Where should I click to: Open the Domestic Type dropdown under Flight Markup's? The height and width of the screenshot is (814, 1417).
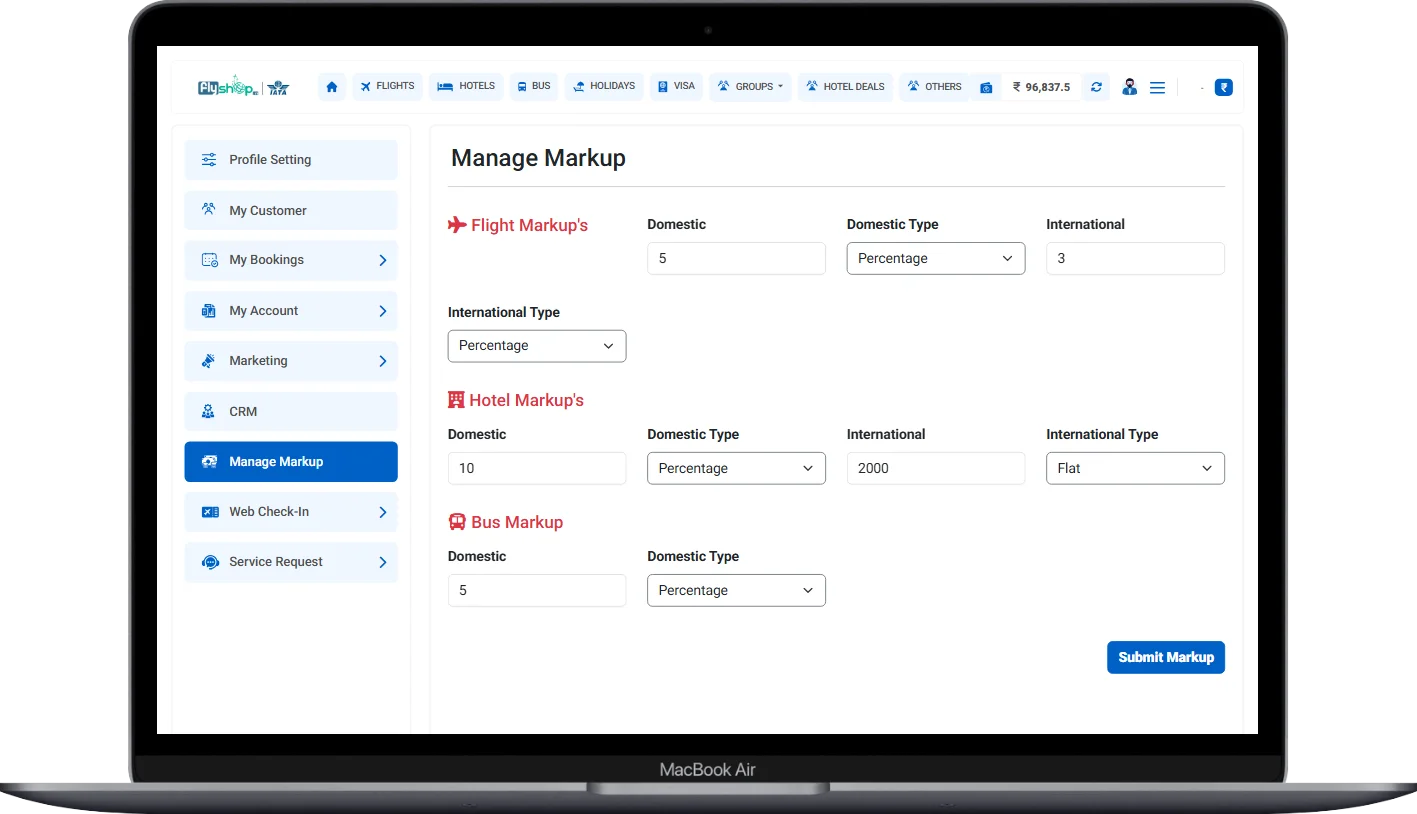(935, 258)
